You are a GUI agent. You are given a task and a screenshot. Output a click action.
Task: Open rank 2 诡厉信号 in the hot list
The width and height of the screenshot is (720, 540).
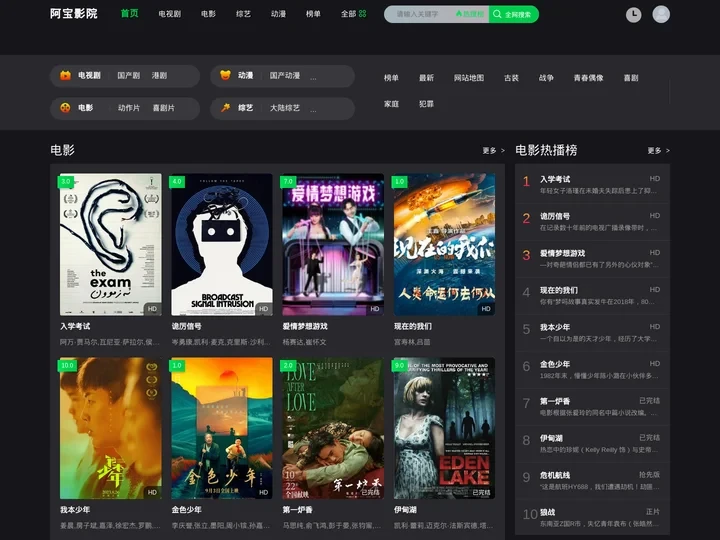point(592,222)
